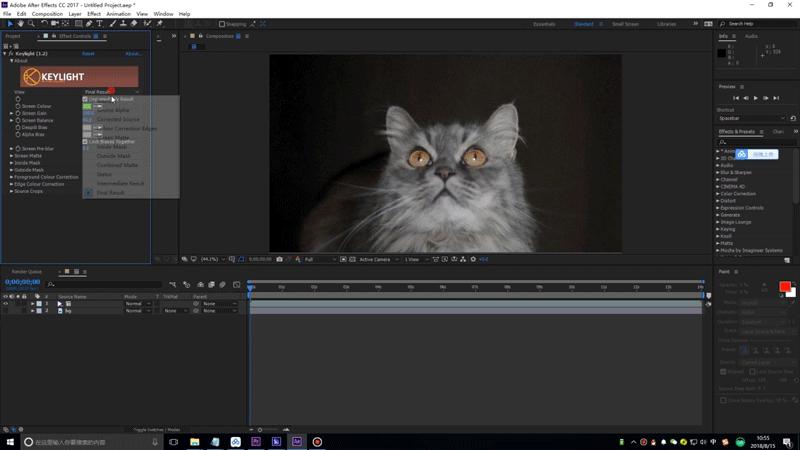The image size is (800, 450).
Task: Open the Composition menu
Action: point(47,14)
